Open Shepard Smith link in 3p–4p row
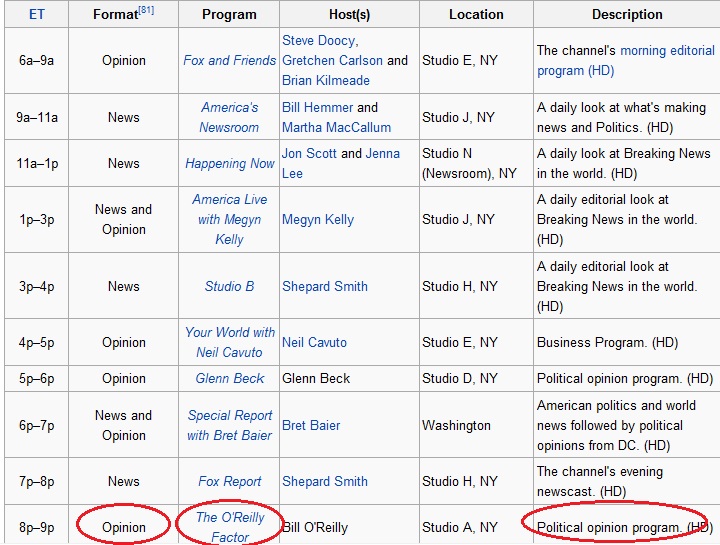720x545 pixels. coord(325,286)
